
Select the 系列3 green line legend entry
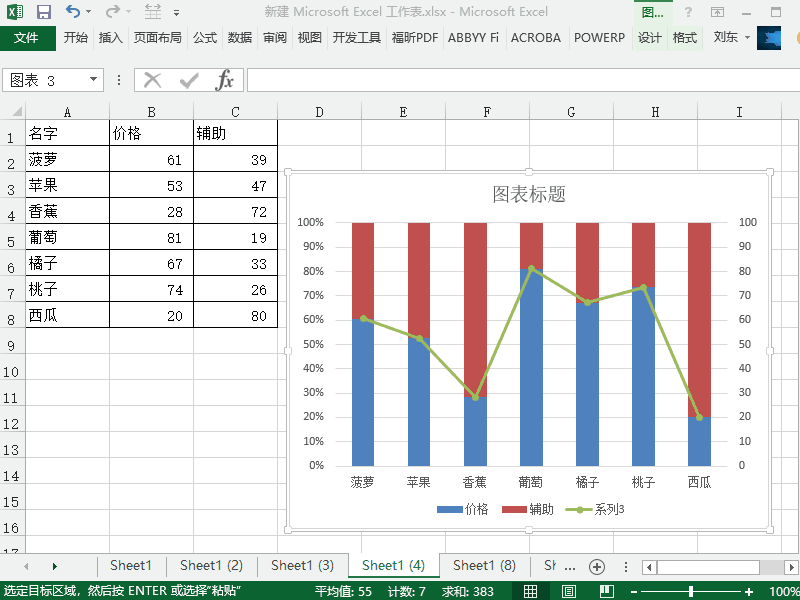click(x=595, y=509)
